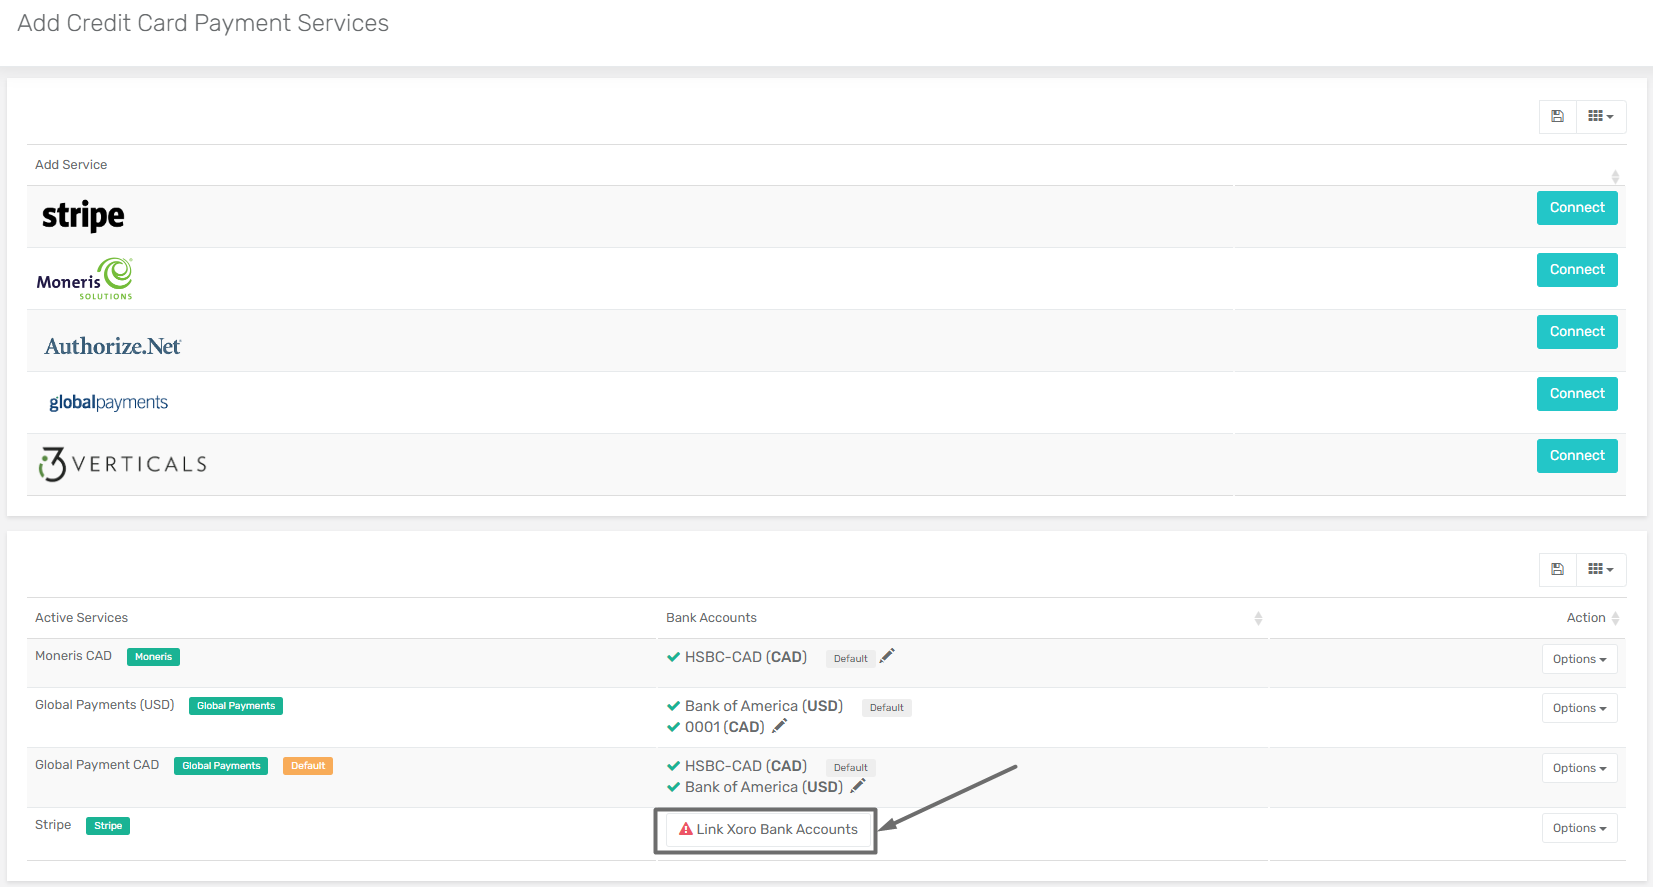
Task: Click Bank of America (USD) in Global Payments (USD) row
Action: pyautogui.click(x=763, y=706)
